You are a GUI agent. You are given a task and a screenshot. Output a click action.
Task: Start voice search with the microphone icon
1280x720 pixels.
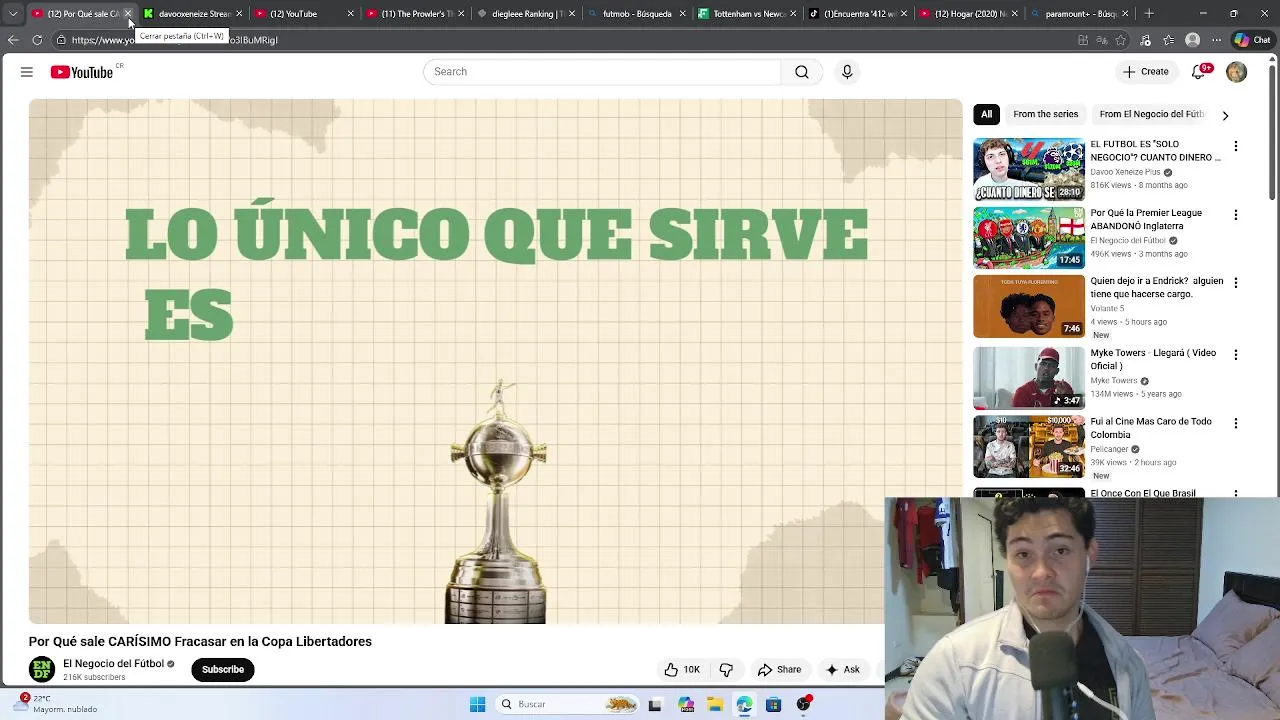pyautogui.click(x=847, y=72)
